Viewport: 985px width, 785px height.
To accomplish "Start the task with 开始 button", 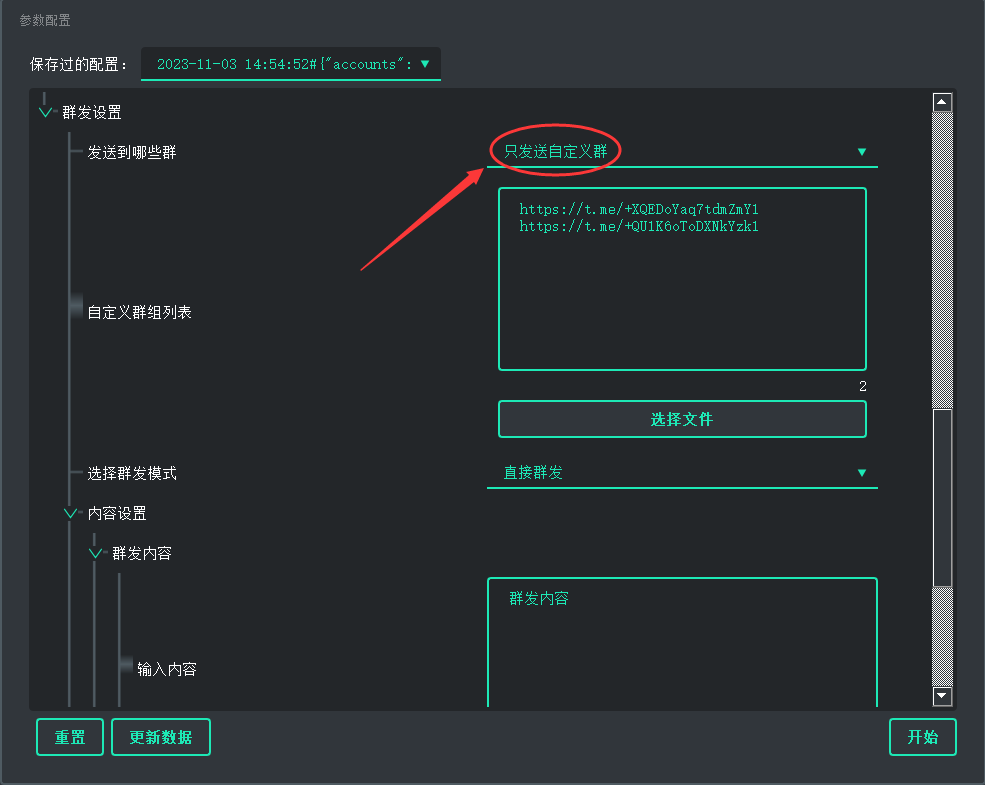I will [922, 738].
